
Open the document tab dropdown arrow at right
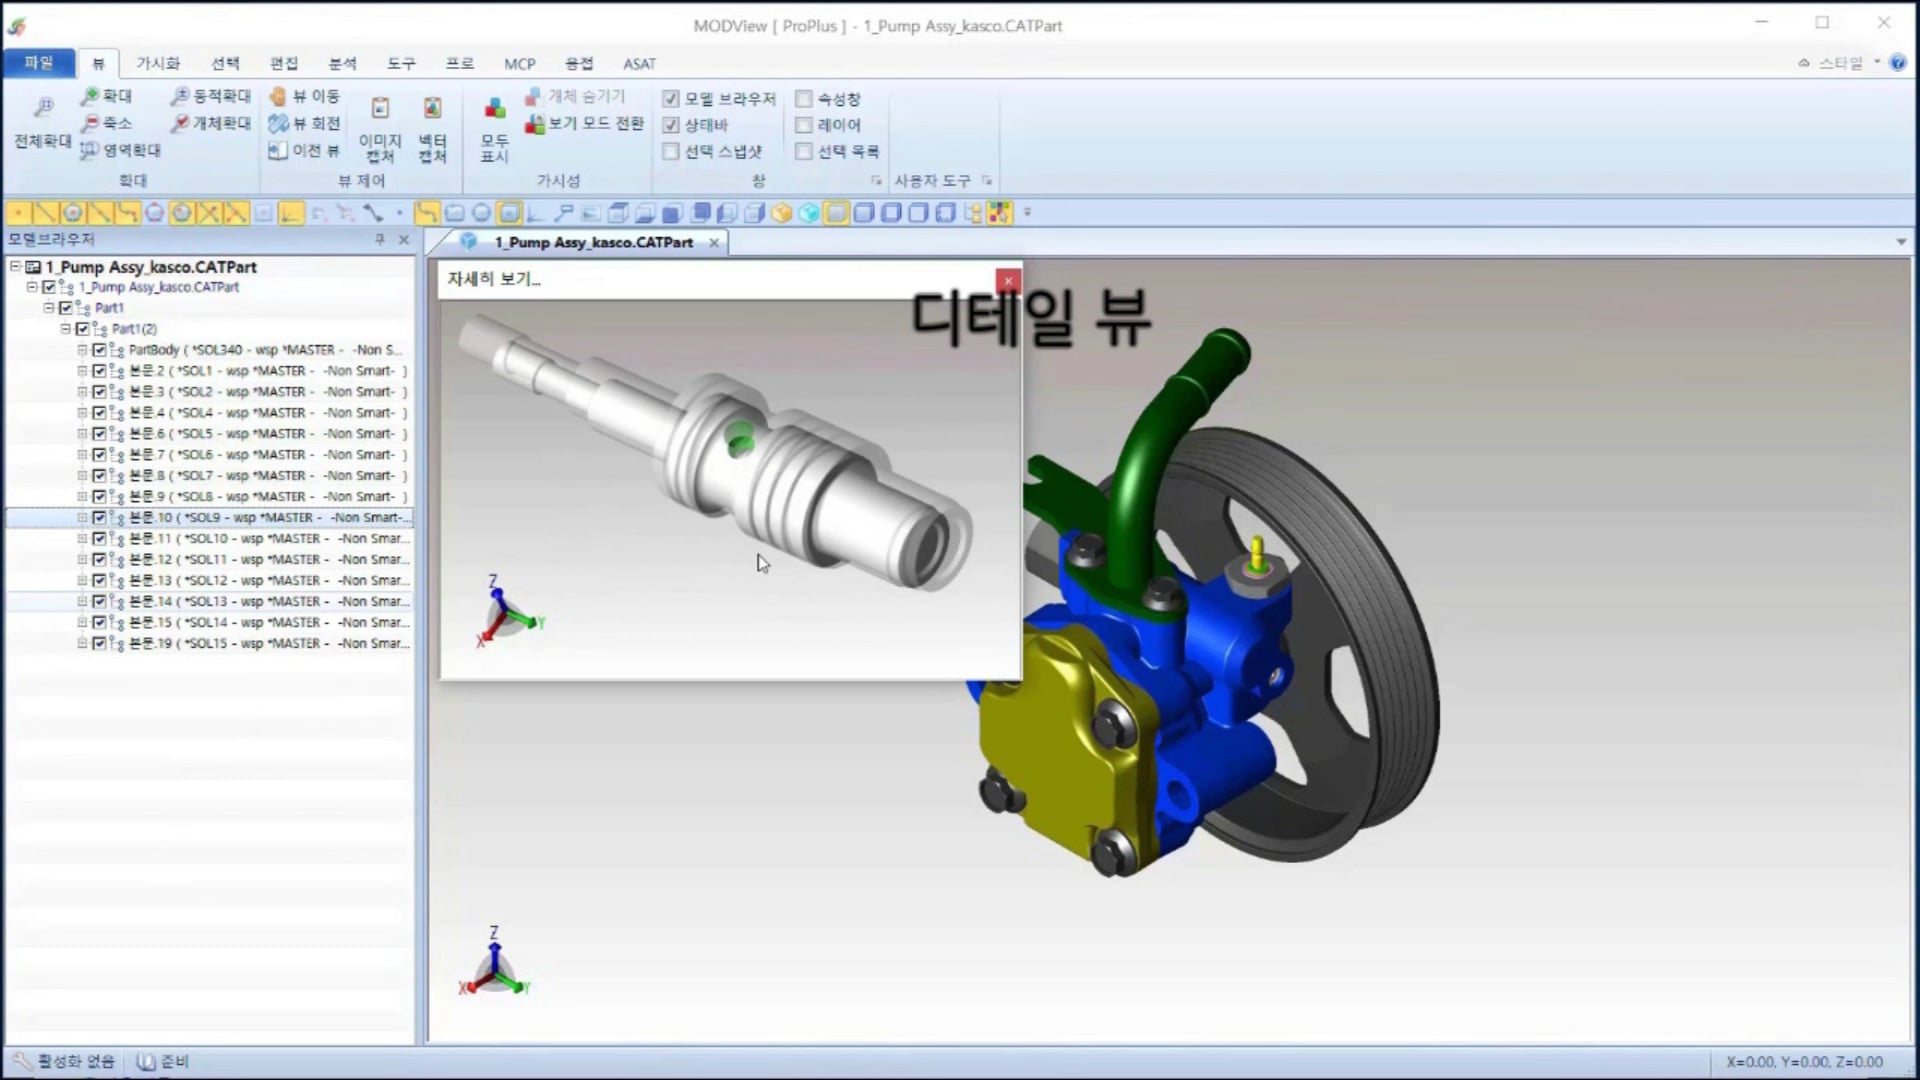coord(1899,241)
